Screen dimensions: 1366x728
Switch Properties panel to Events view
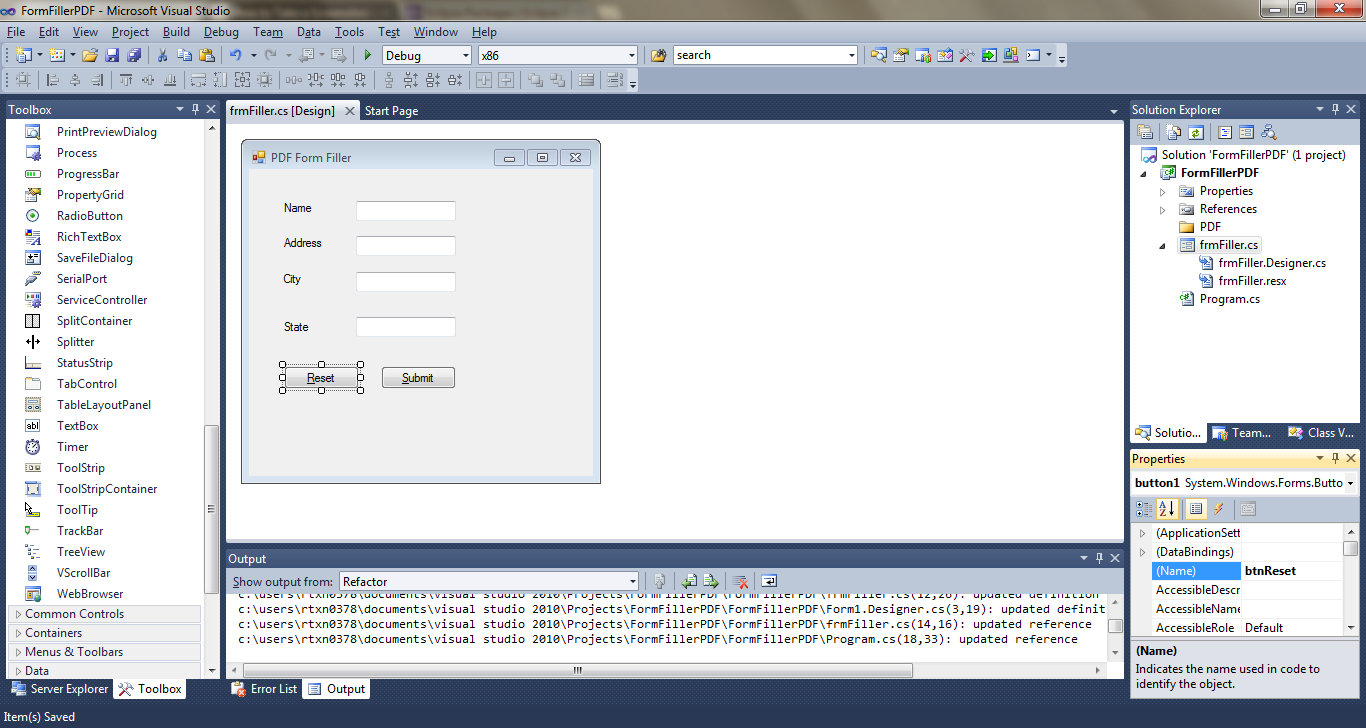pos(1218,508)
